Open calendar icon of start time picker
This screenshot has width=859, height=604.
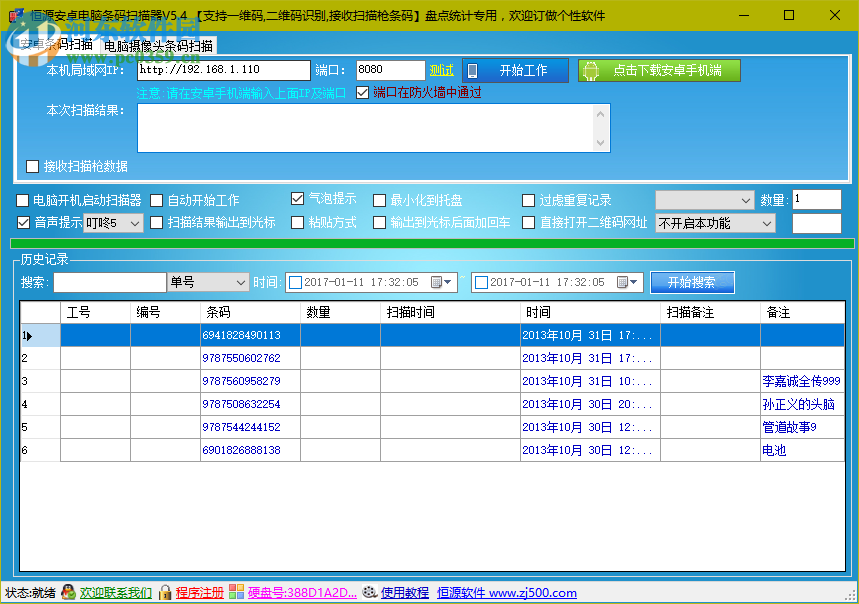pos(436,282)
